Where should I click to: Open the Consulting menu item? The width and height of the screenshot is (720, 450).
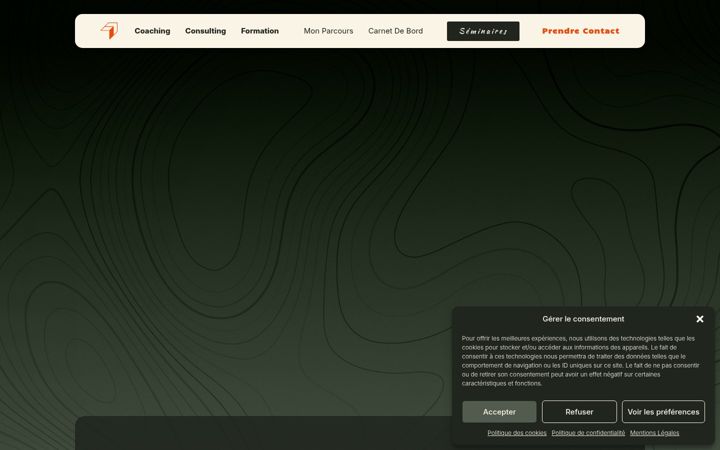(205, 31)
